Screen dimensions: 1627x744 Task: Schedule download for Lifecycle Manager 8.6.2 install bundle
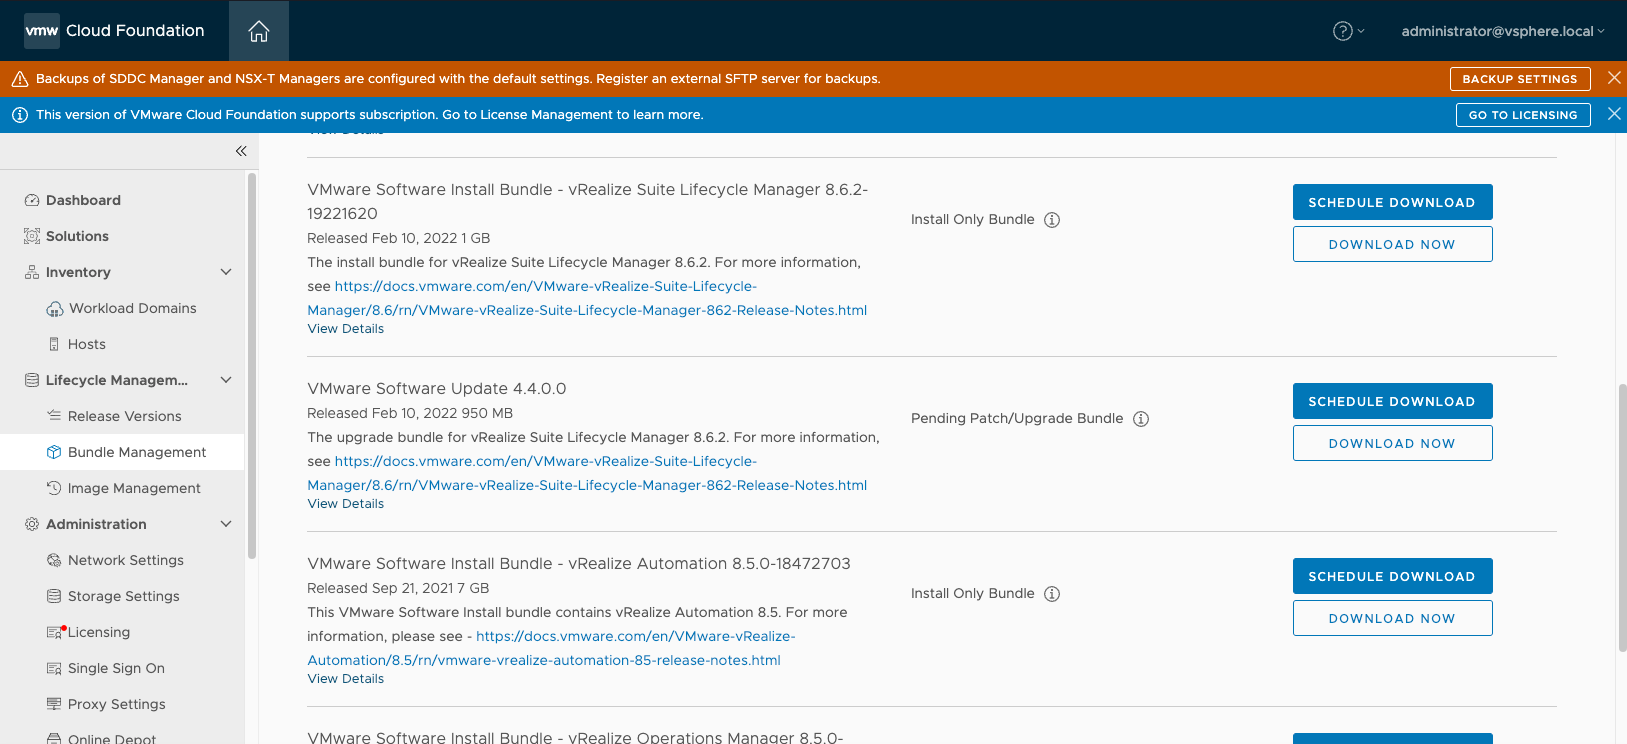1392,202
